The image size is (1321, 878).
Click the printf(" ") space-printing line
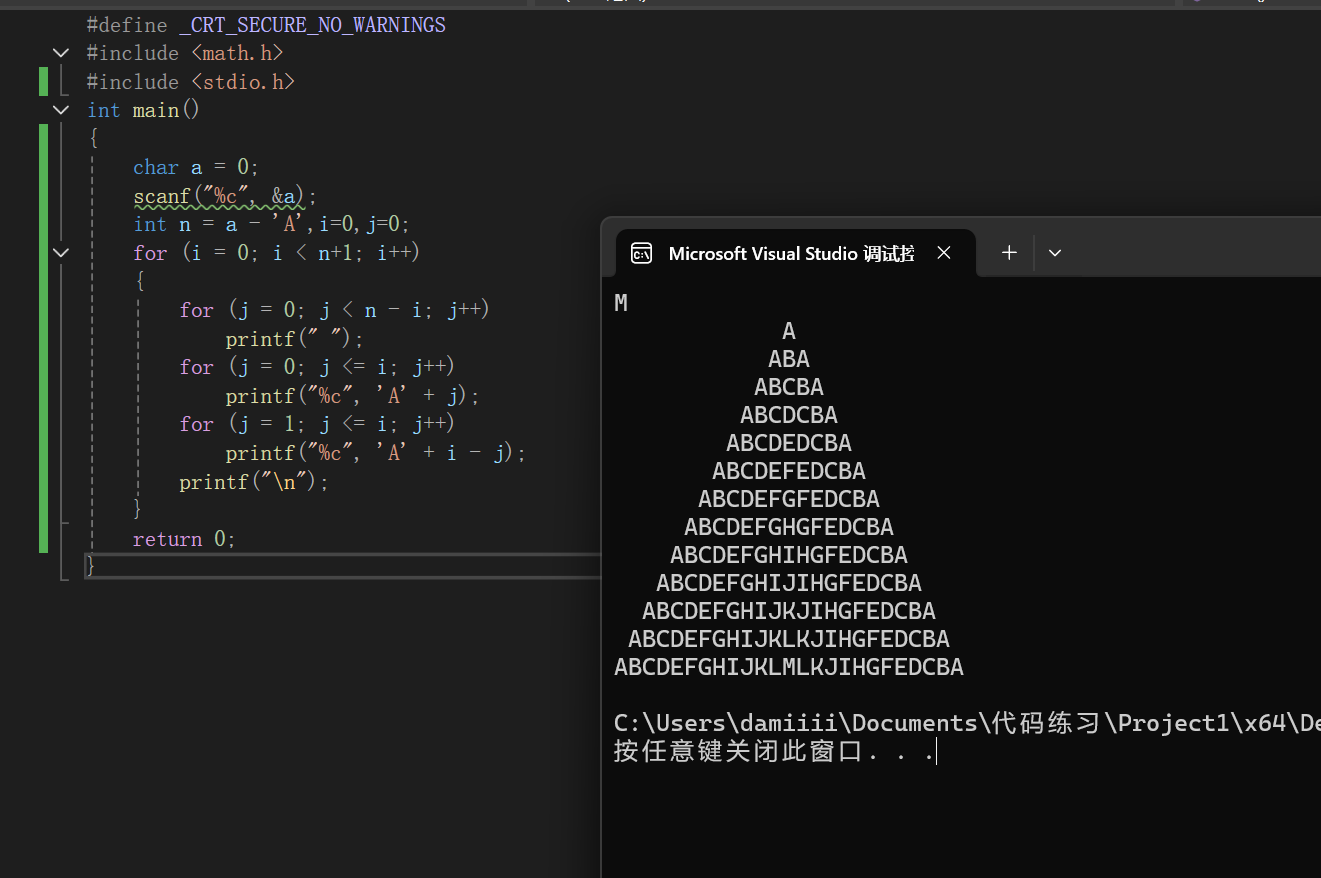click(x=295, y=339)
